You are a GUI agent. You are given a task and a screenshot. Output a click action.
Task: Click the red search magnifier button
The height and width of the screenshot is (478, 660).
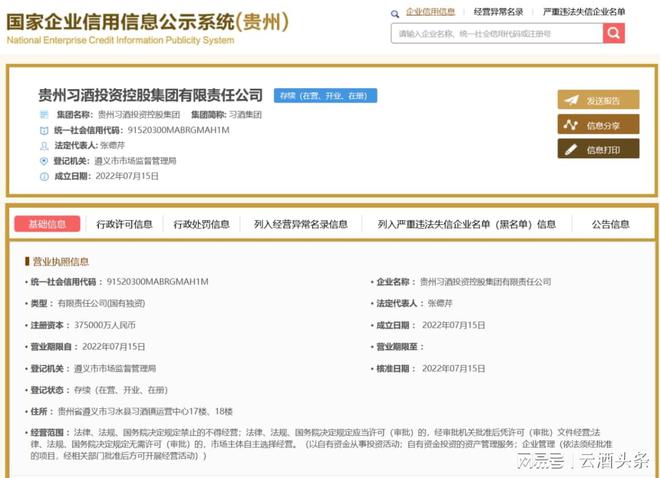point(614,33)
